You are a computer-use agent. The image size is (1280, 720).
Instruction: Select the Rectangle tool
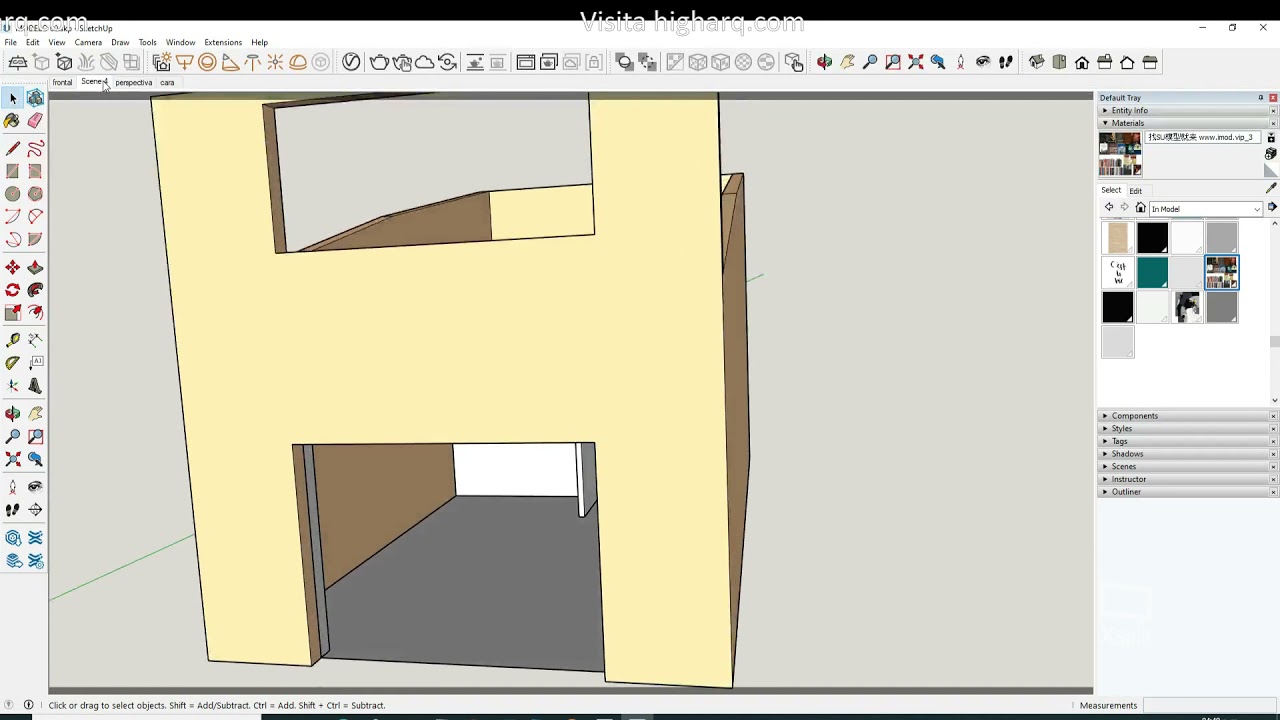[x=13, y=172]
